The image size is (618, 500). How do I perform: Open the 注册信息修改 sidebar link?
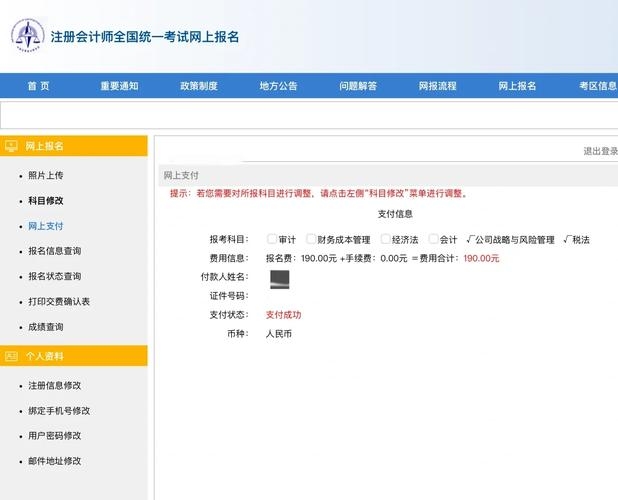click(x=54, y=385)
